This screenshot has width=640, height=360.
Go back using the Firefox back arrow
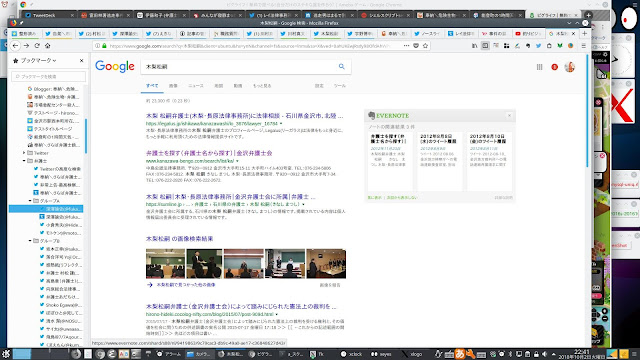click(x=16, y=46)
